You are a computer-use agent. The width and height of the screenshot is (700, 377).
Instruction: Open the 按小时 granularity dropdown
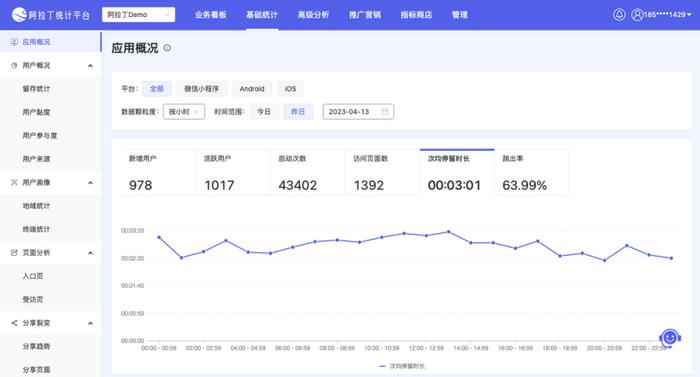[x=184, y=112]
